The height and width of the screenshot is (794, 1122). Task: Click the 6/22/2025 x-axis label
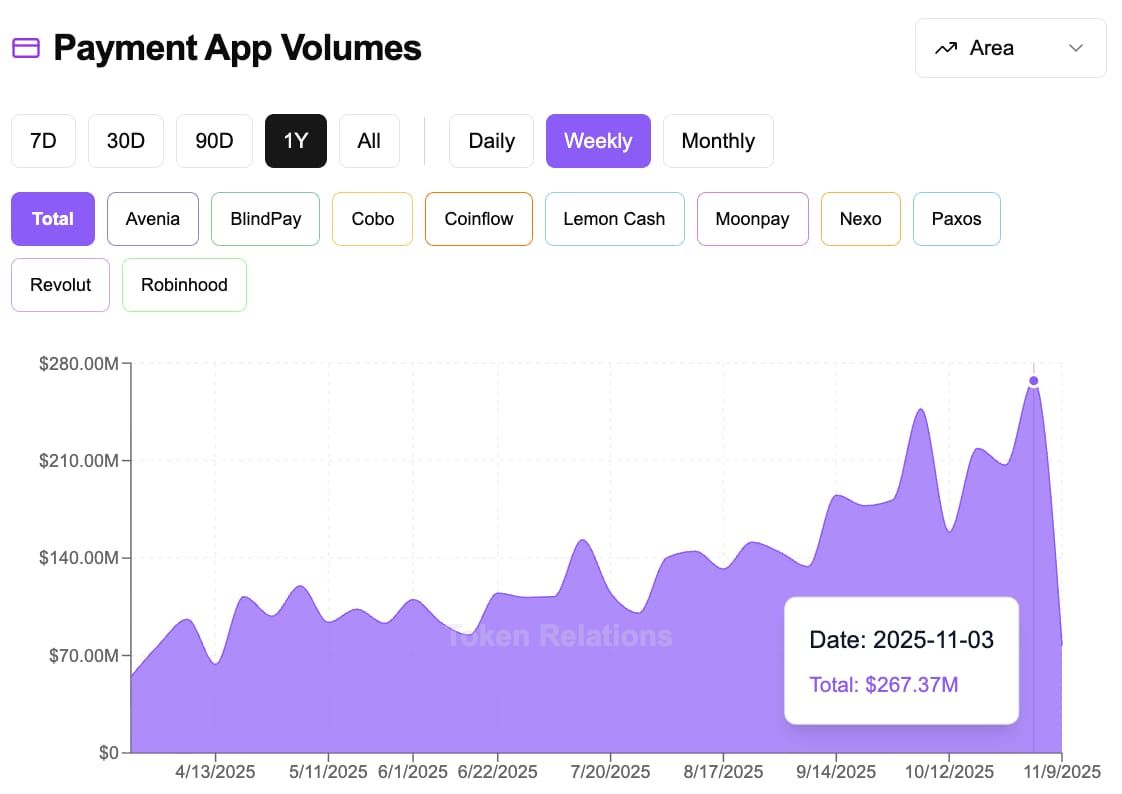[x=497, y=772]
